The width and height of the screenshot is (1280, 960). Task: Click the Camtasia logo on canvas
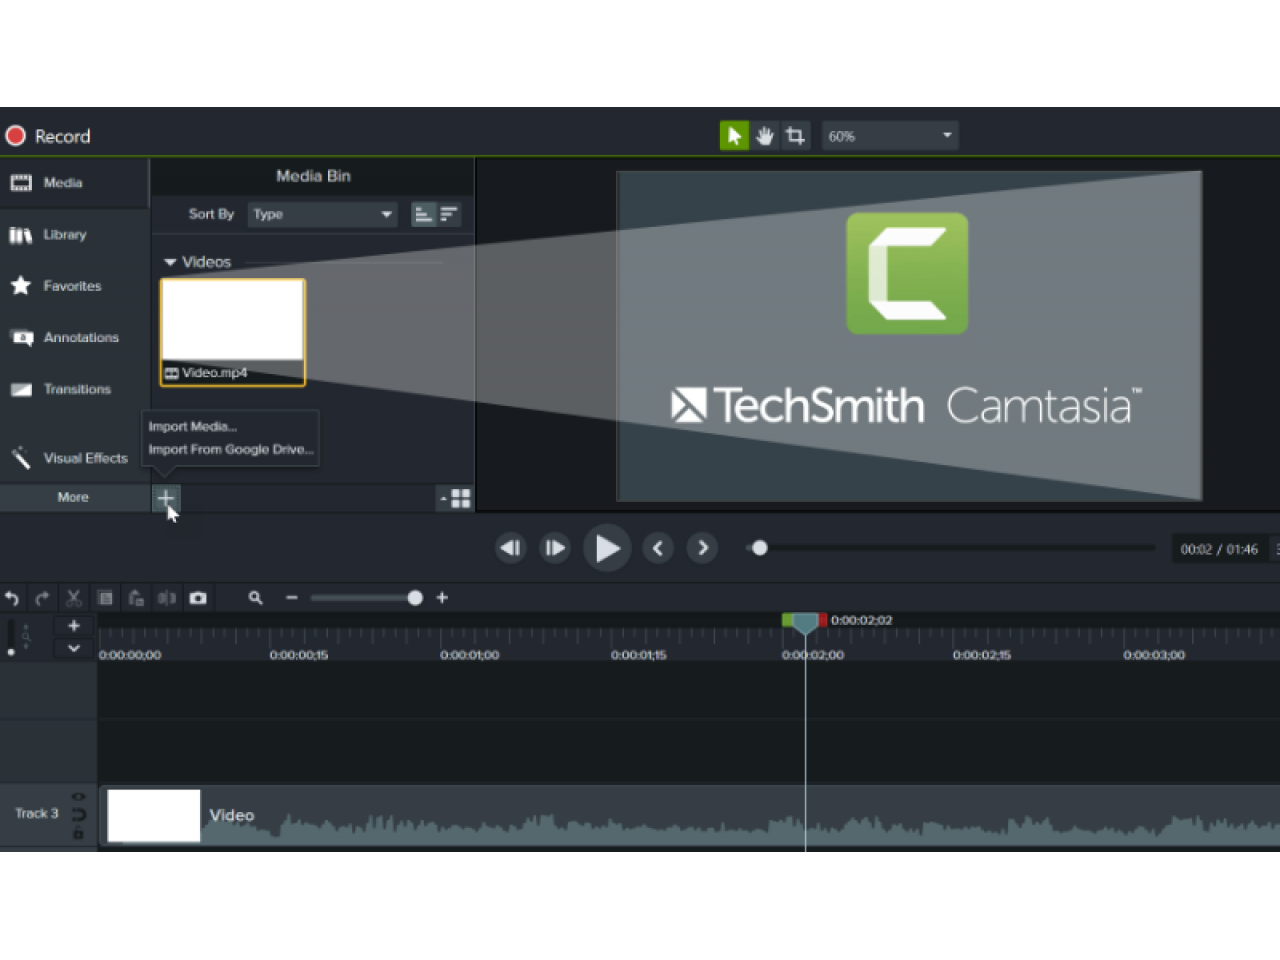(907, 273)
